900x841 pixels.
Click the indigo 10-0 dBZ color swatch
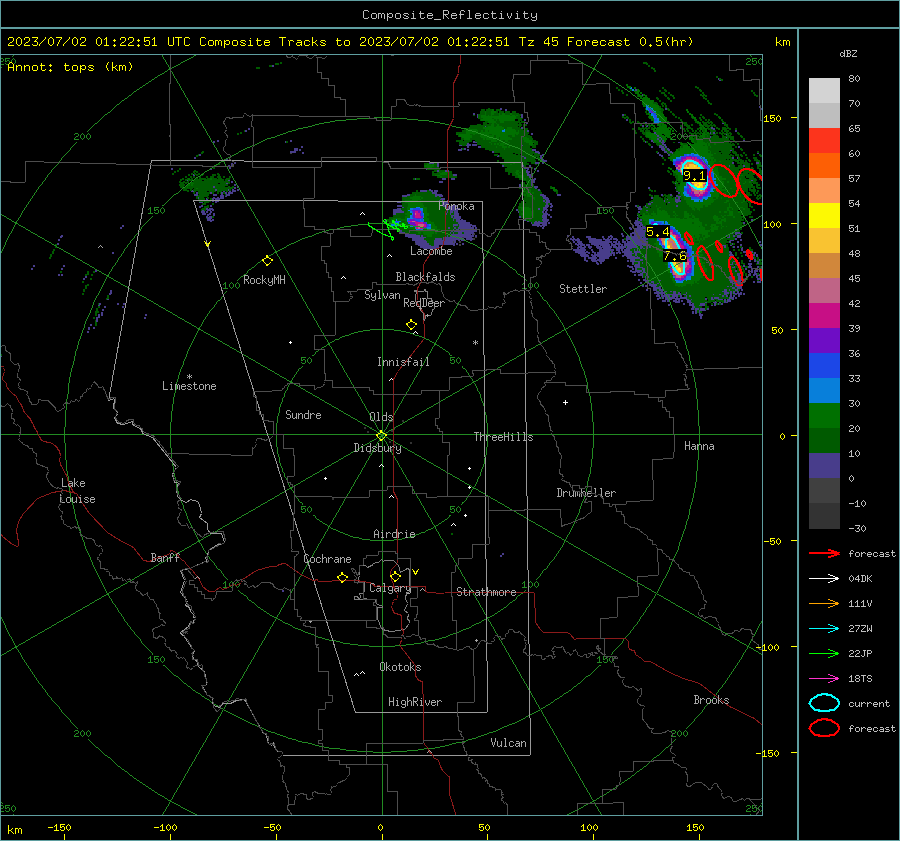(x=824, y=466)
